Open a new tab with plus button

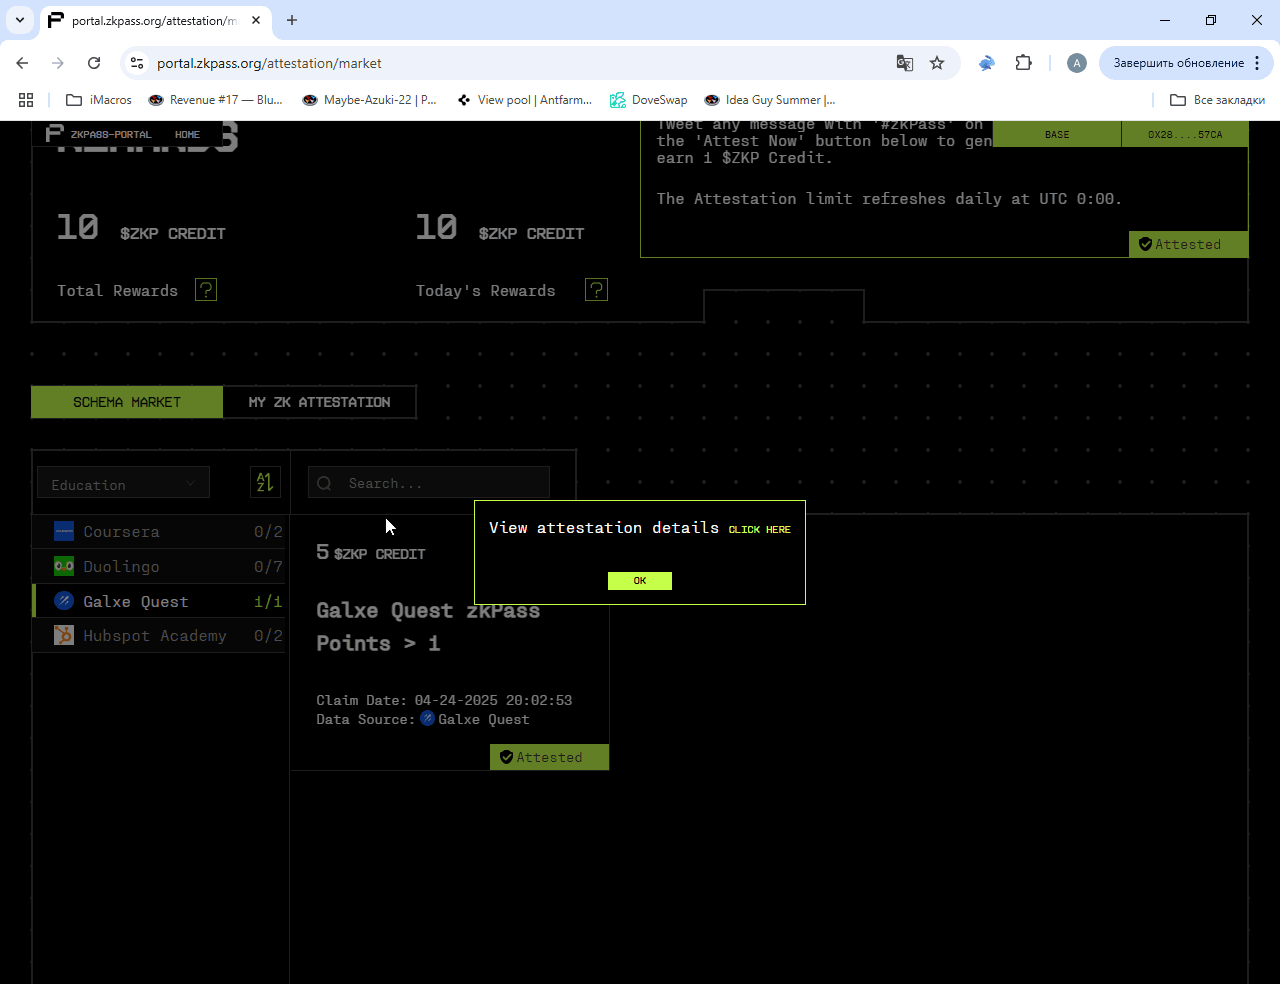[292, 20]
